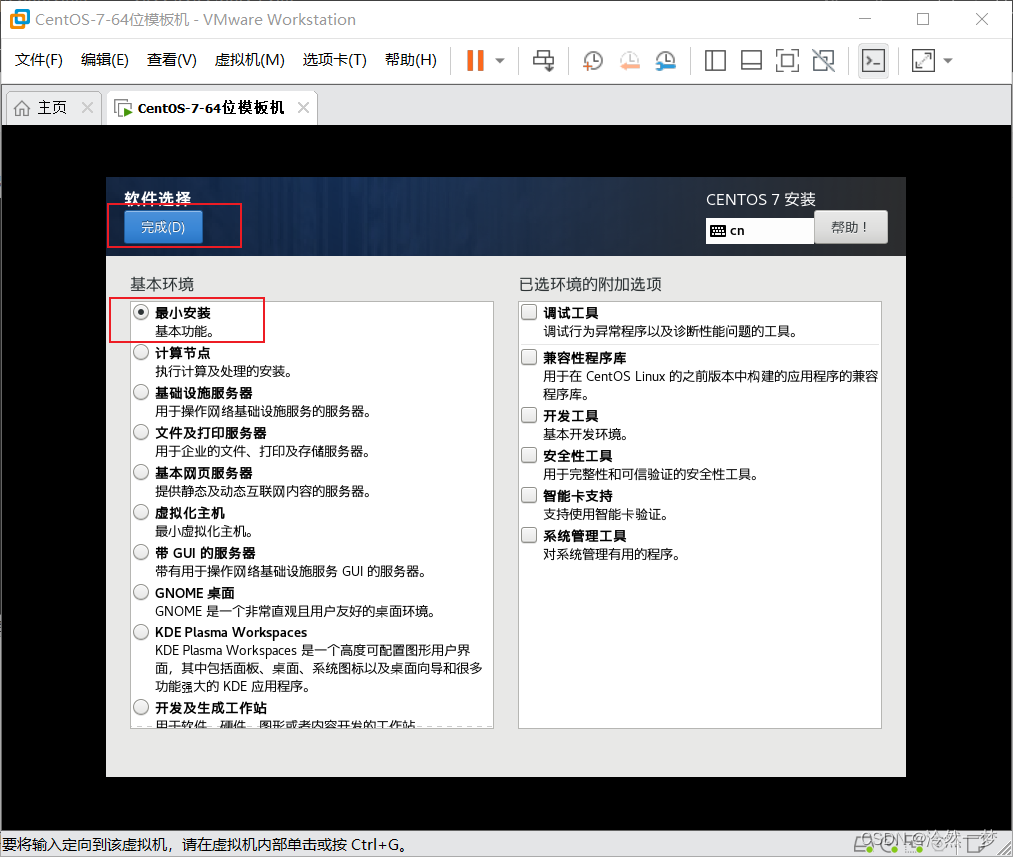The width and height of the screenshot is (1013, 857).
Task: Click the VMware Workstation title bar logo
Action: 19,19
